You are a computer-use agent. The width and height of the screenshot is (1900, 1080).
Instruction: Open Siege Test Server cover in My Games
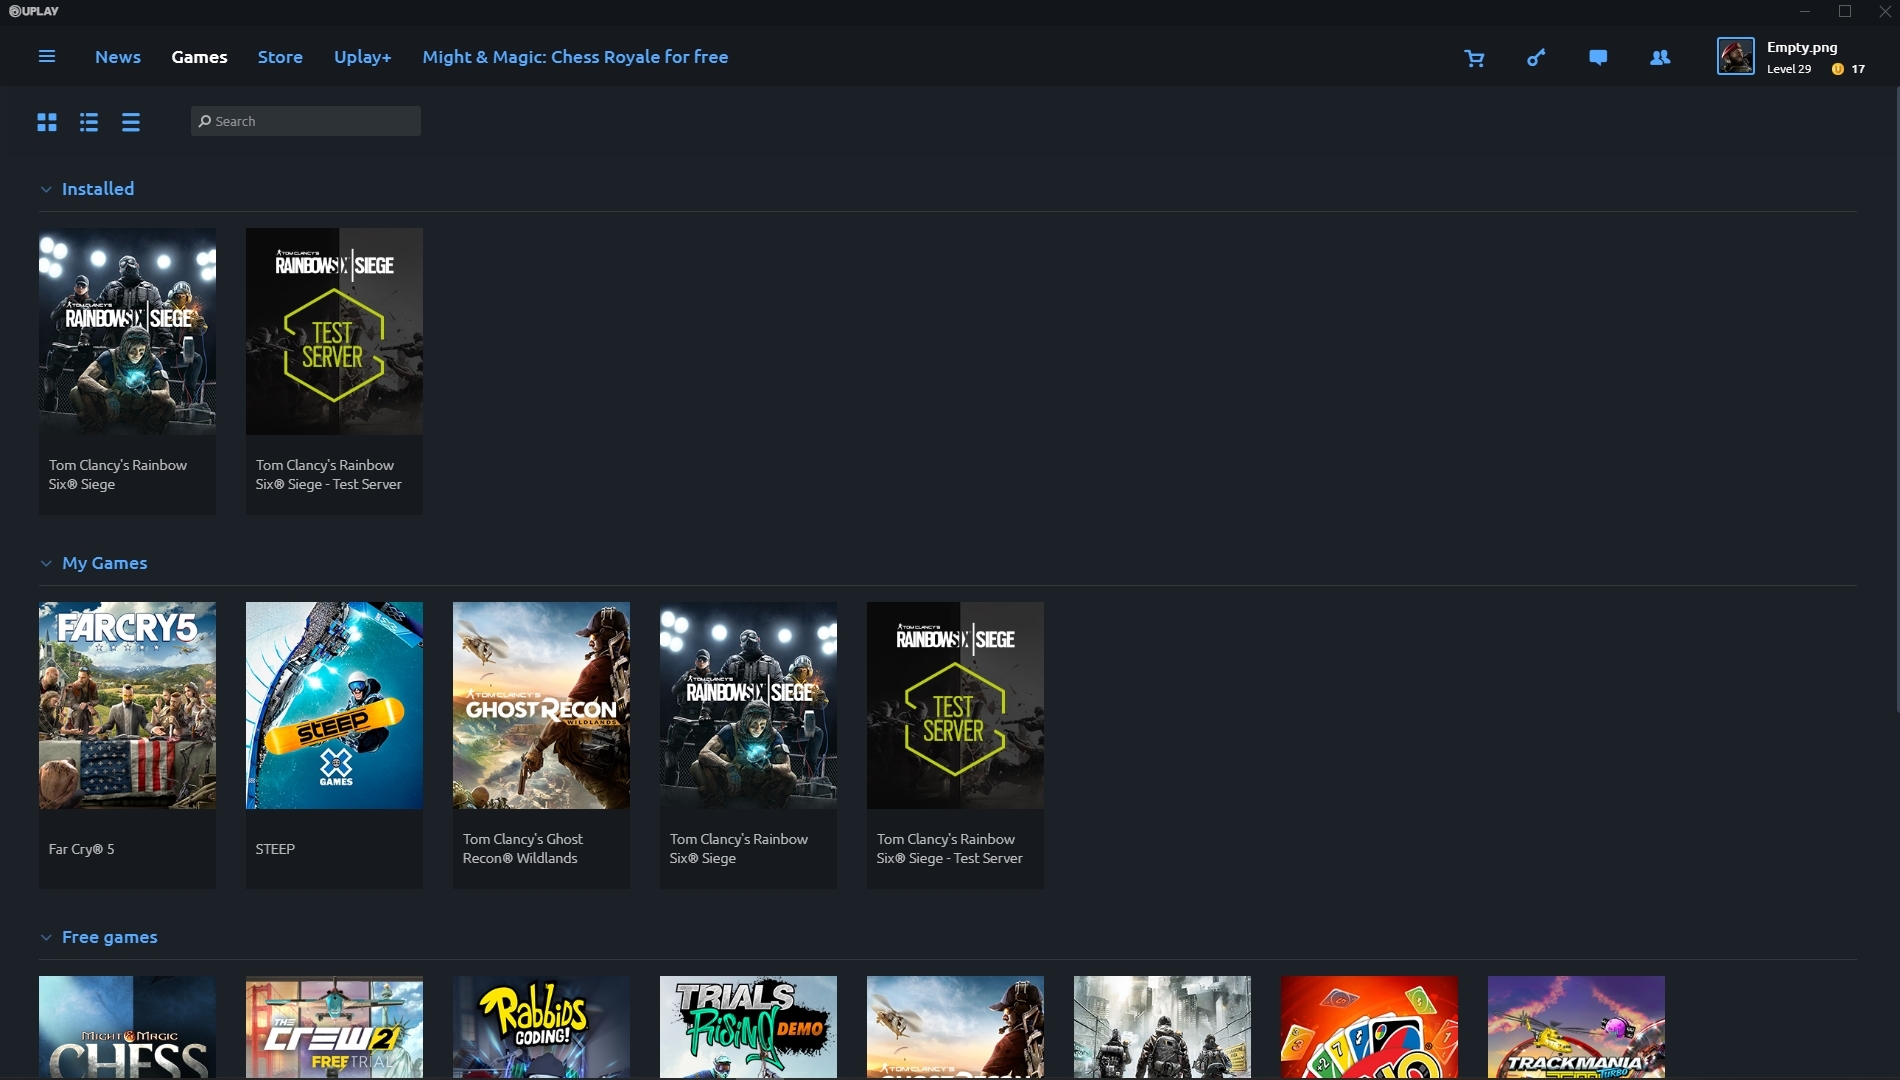(955, 705)
